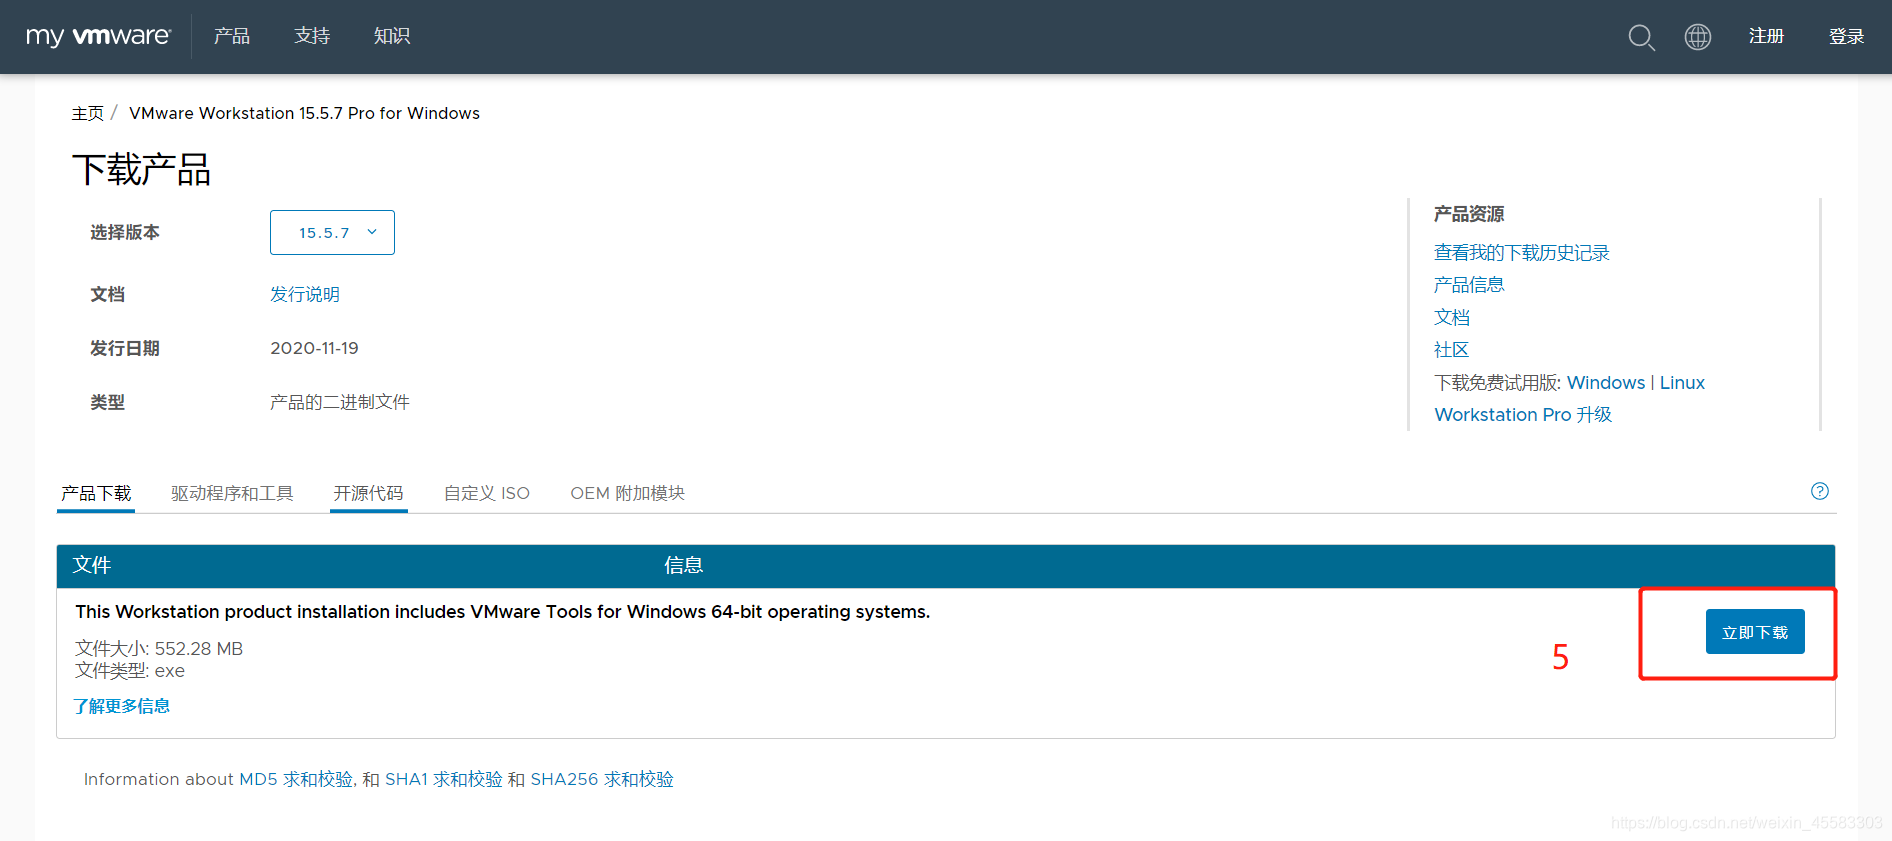Click the 文件 column header
The height and width of the screenshot is (841, 1892).
pyautogui.click(x=92, y=565)
